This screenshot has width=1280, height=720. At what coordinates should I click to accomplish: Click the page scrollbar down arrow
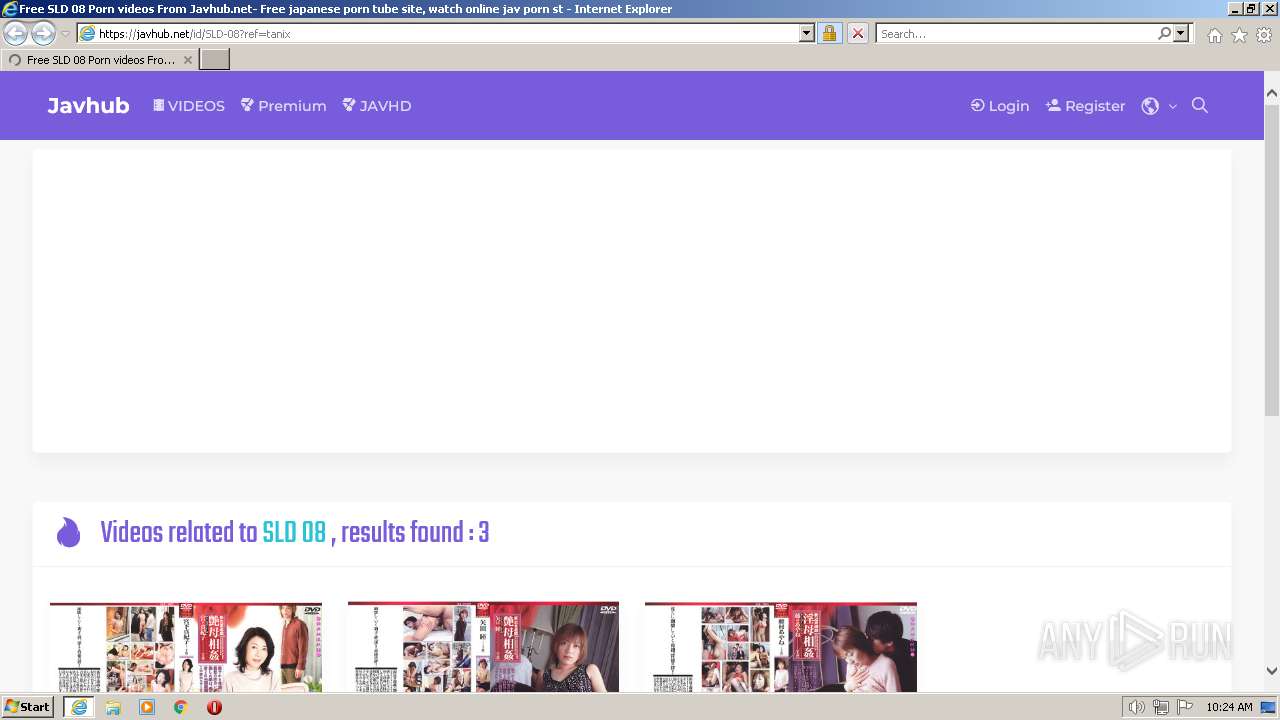tap(1272, 671)
